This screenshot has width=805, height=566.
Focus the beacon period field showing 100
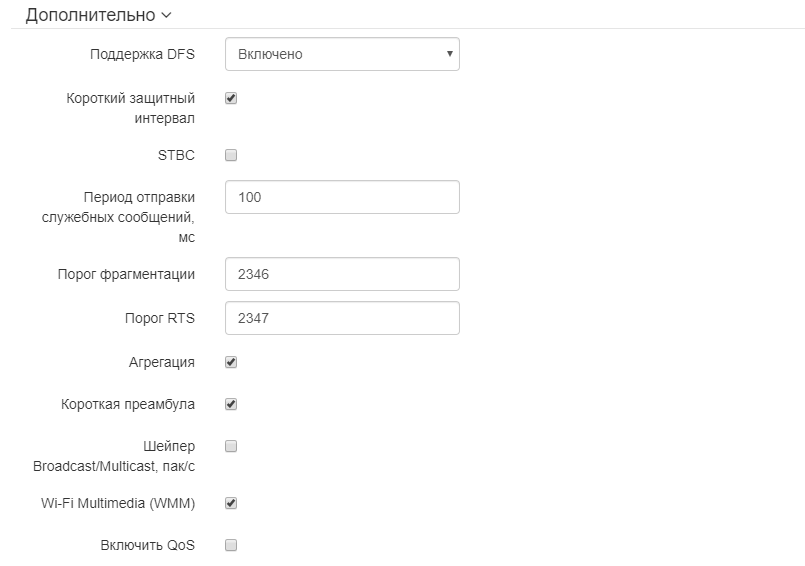[342, 197]
